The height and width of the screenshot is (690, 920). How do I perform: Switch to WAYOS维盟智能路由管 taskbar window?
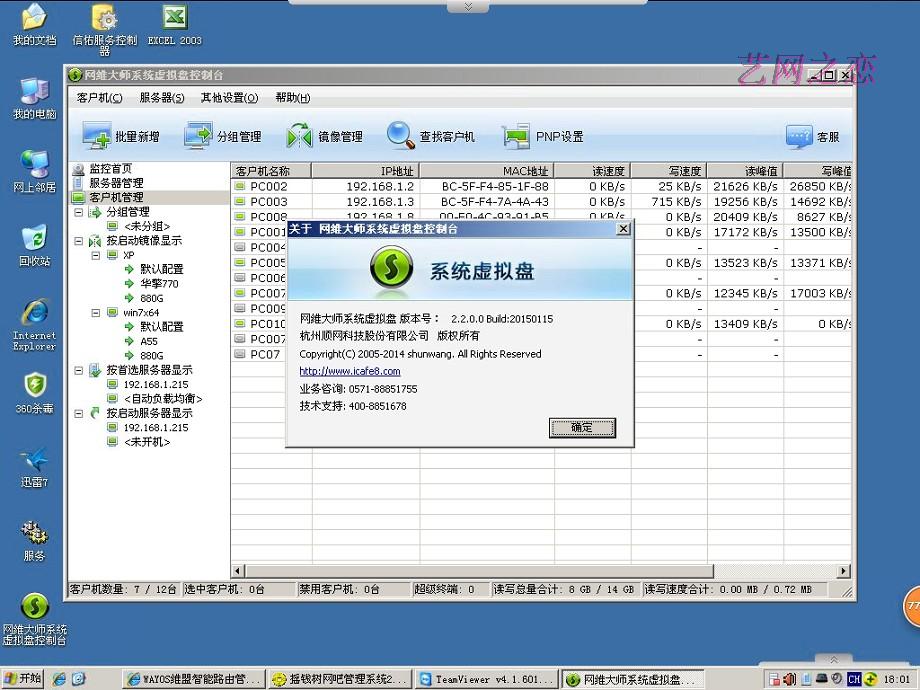pyautogui.click(x=195, y=679)
